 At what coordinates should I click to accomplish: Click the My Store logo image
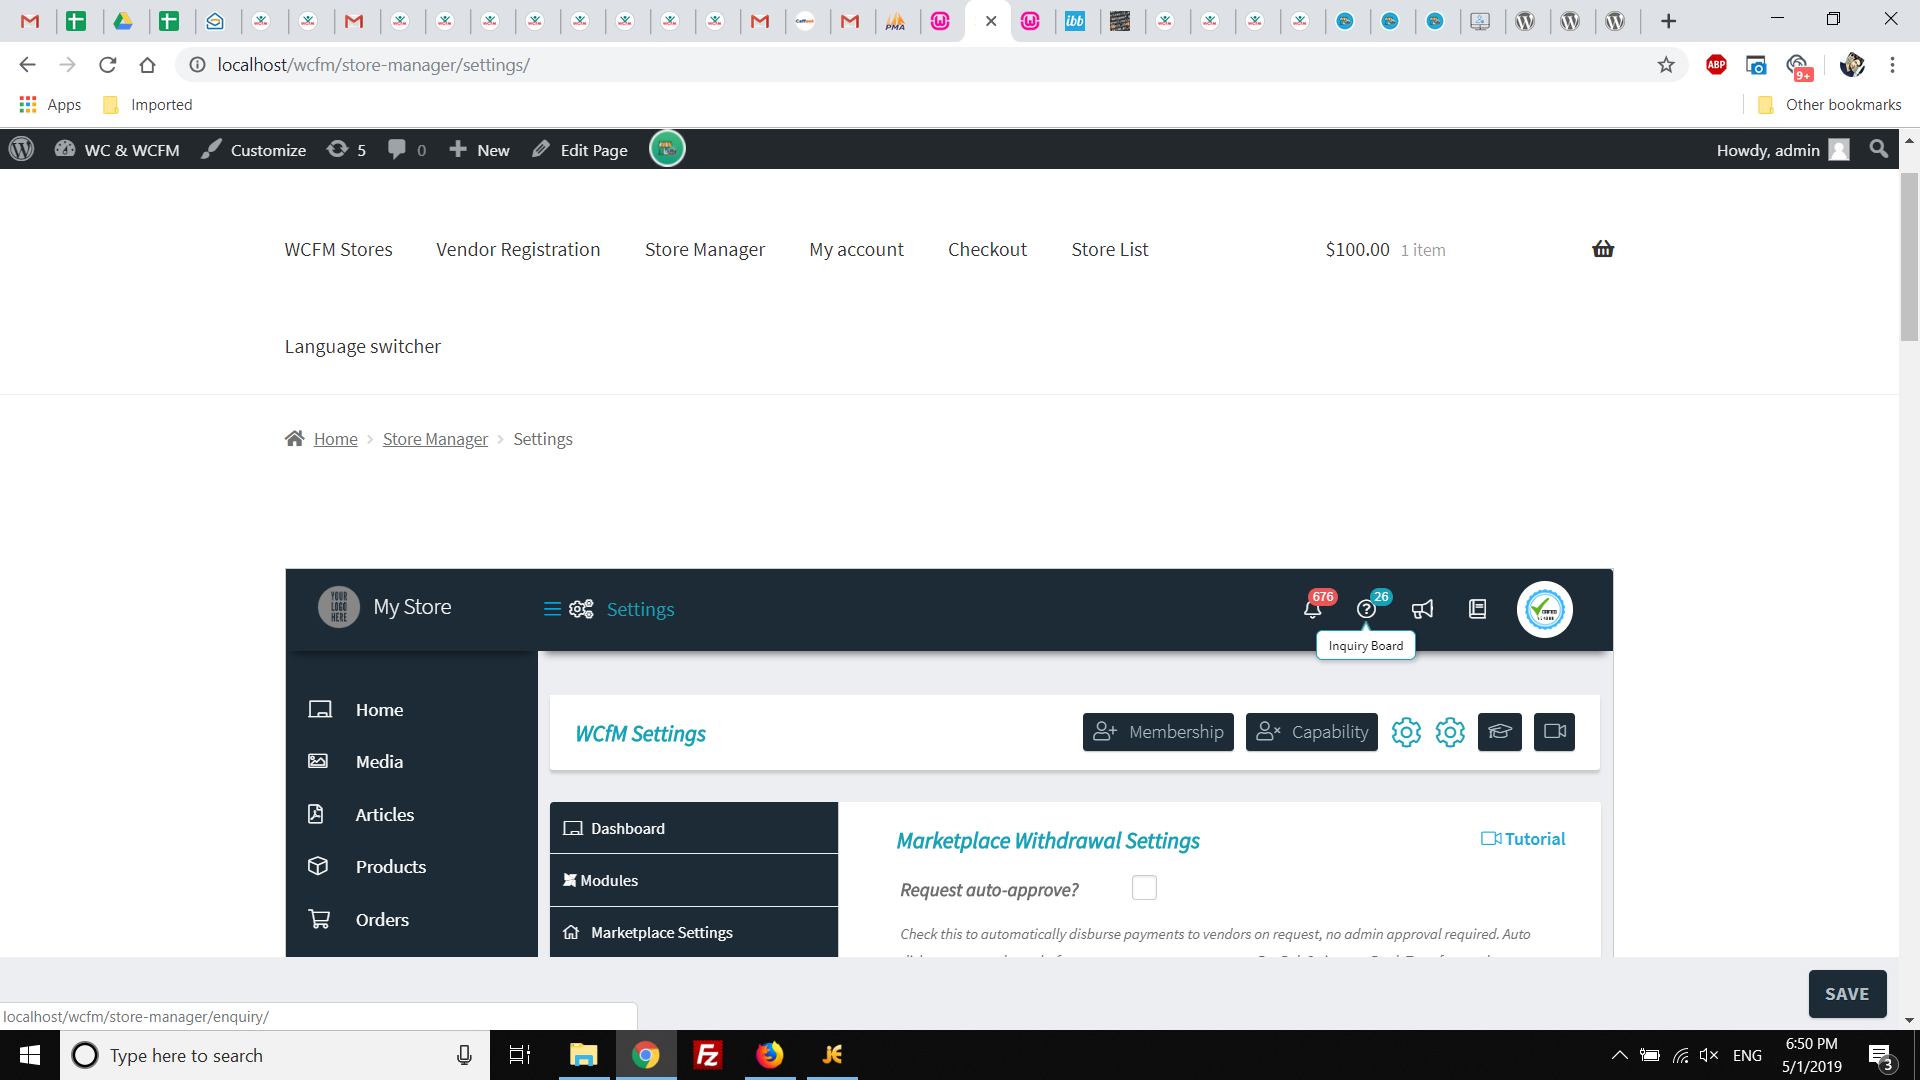point(339,606)
